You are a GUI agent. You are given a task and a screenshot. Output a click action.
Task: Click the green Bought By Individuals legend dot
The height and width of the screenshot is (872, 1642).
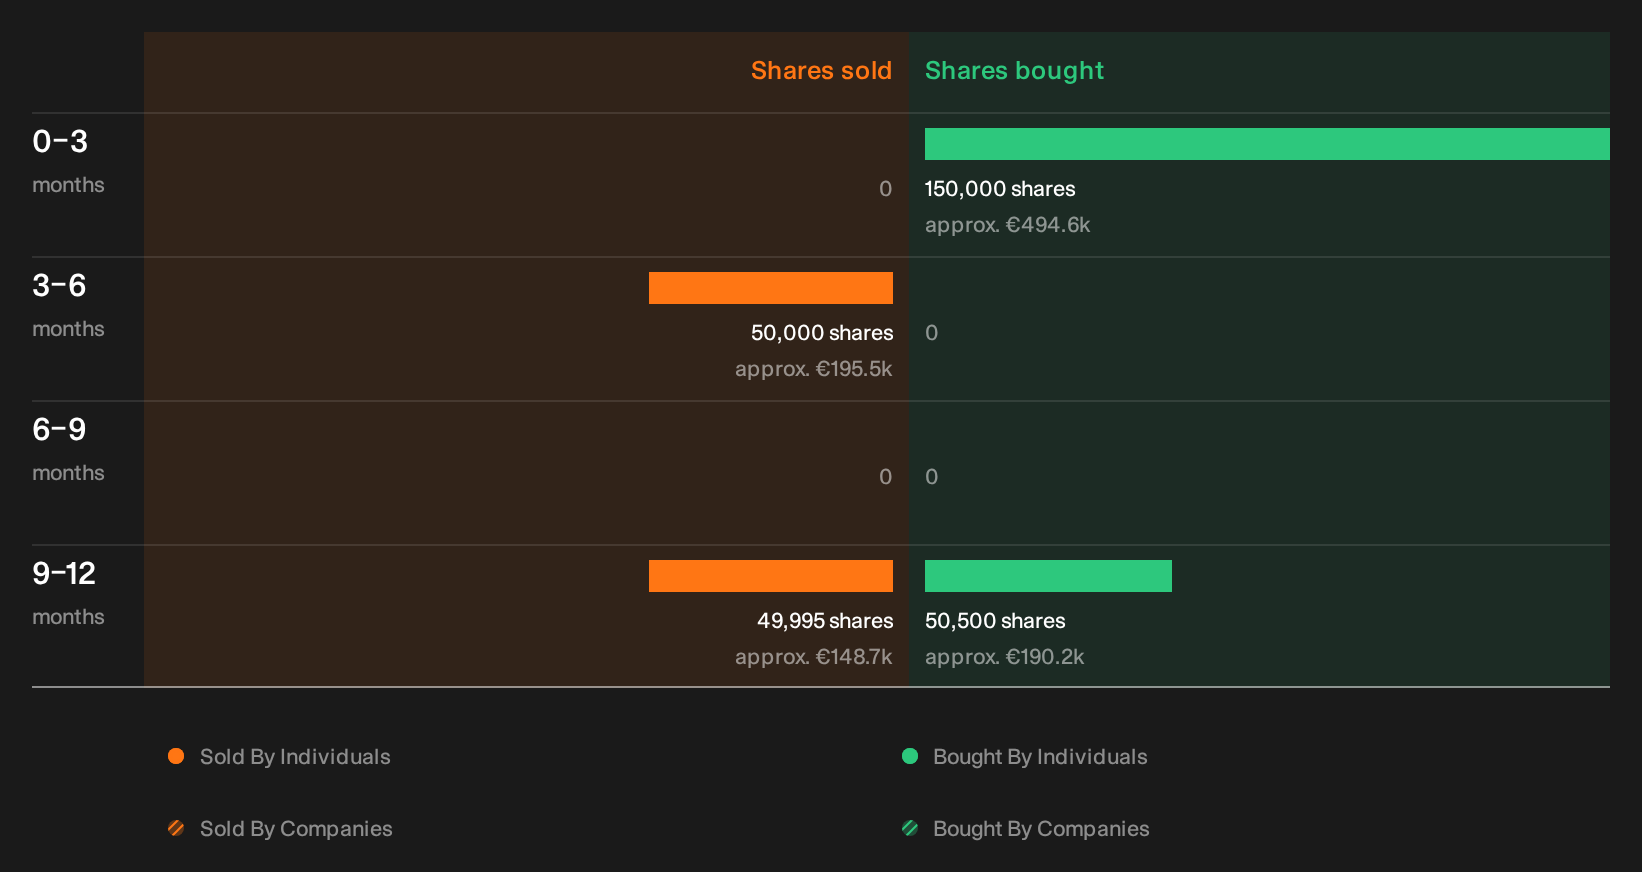tap(910, 756)
